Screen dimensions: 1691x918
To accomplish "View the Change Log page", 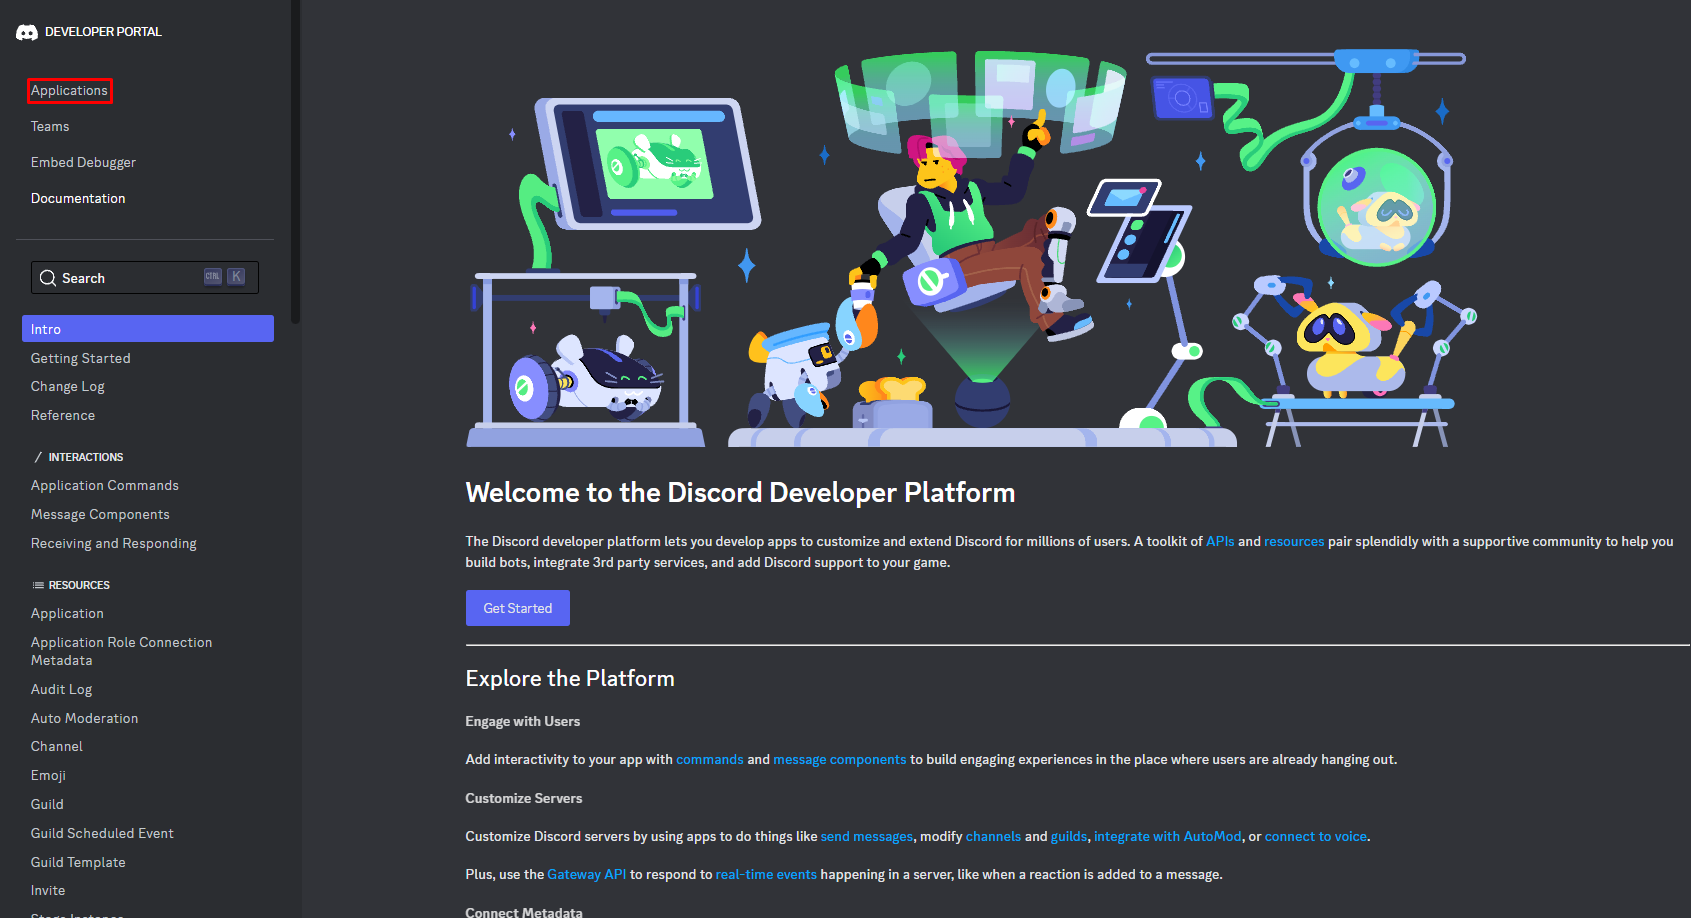I will 68,386.
